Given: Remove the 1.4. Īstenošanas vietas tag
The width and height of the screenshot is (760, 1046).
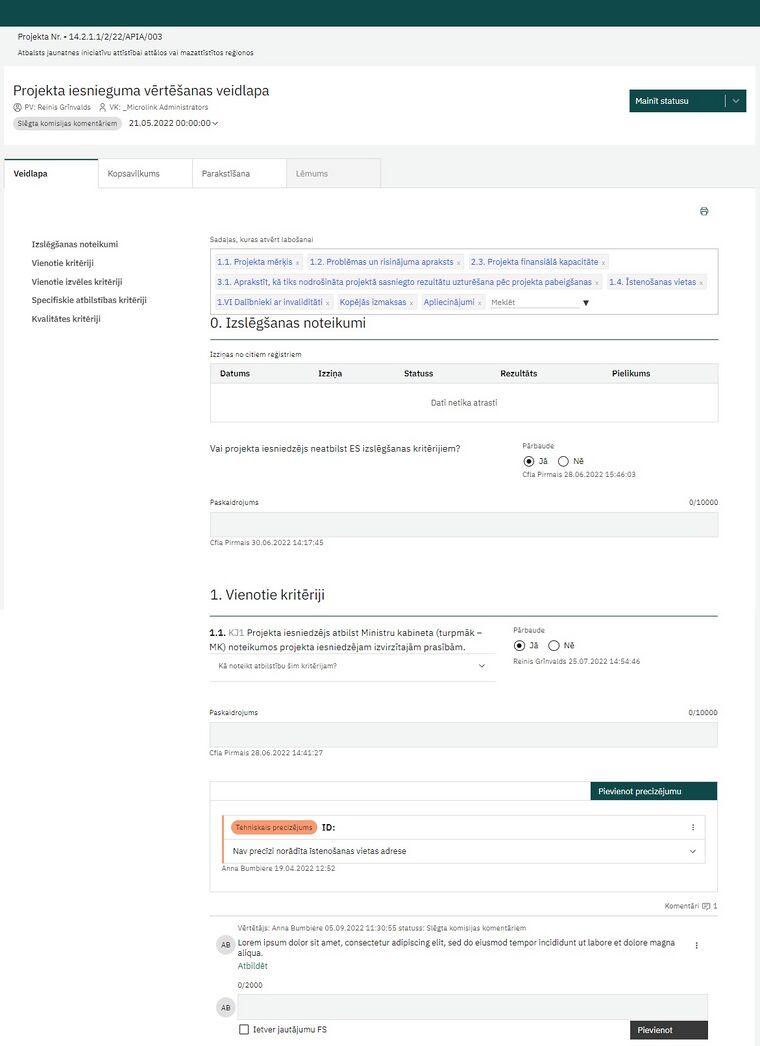Looking at the screenshot, I should click(x=701, y=283).
